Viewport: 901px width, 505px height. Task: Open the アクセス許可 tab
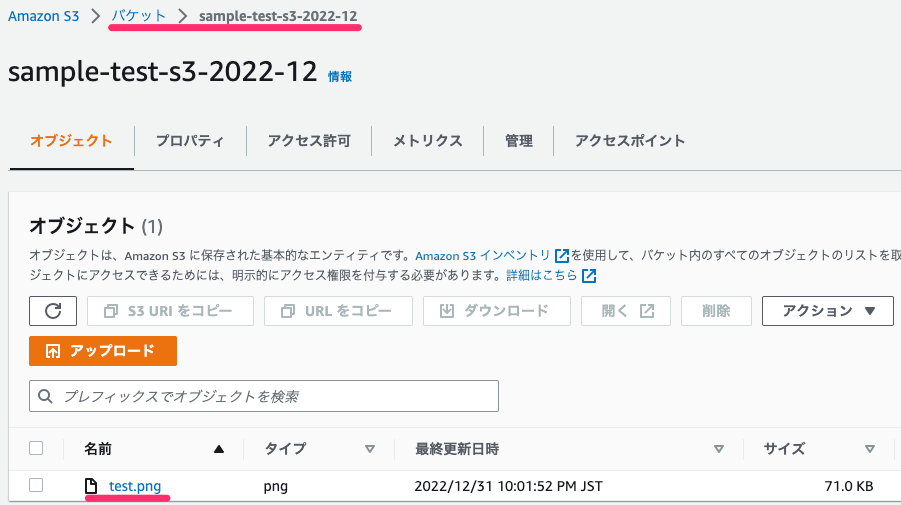tap(309, 141)
